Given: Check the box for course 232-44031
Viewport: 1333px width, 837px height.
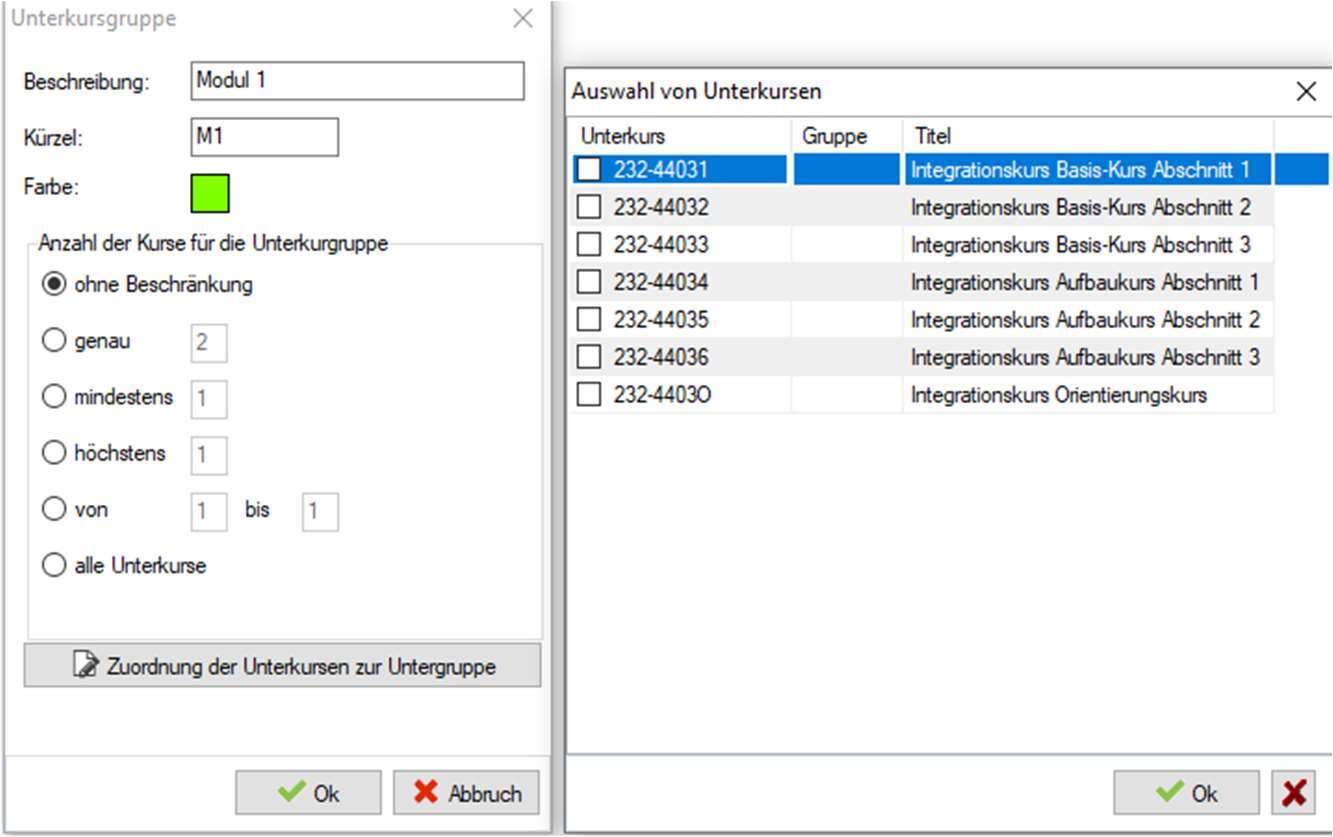Looking at the screenshot, I should click(590, 170).
